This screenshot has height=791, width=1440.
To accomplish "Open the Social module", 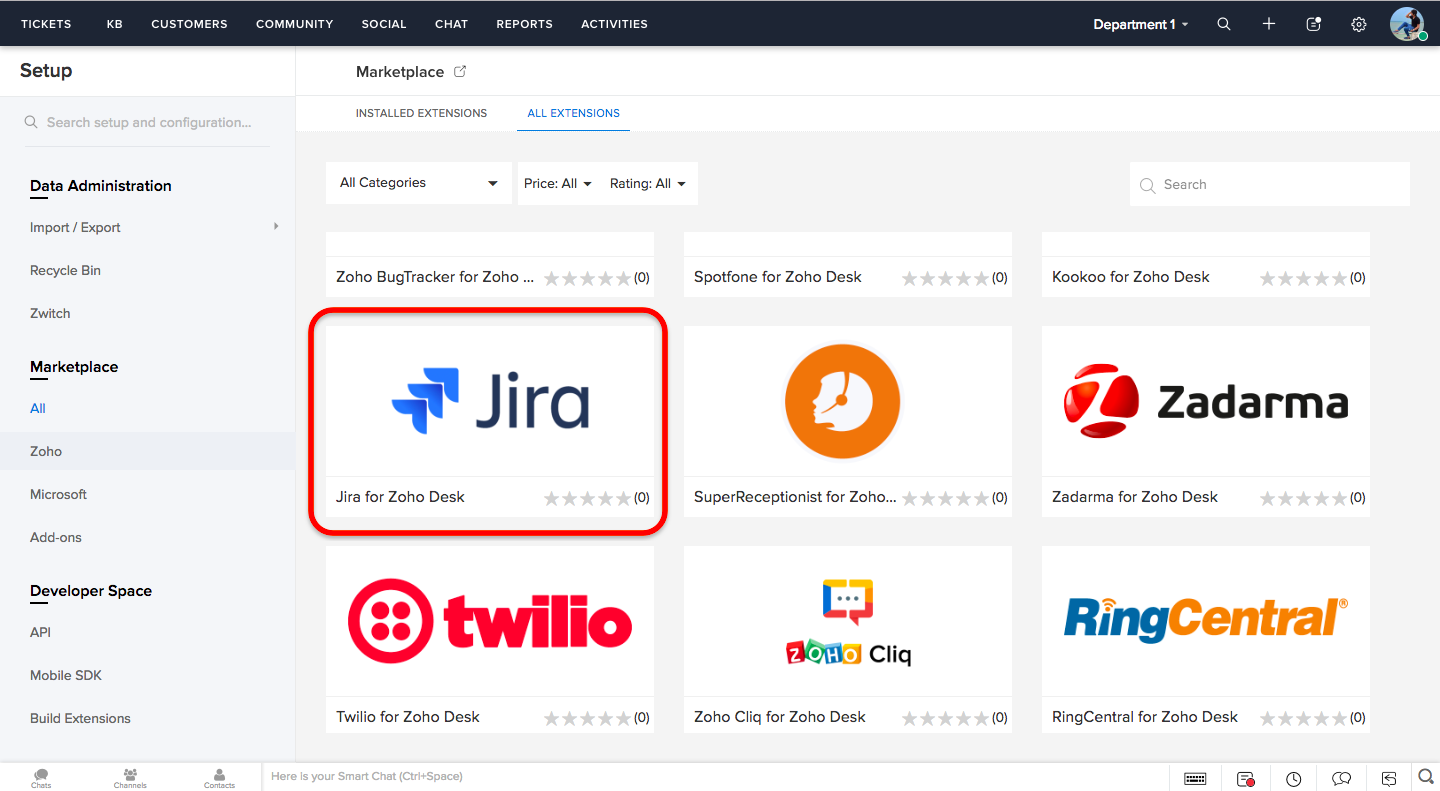I will [x=384, y=24].
